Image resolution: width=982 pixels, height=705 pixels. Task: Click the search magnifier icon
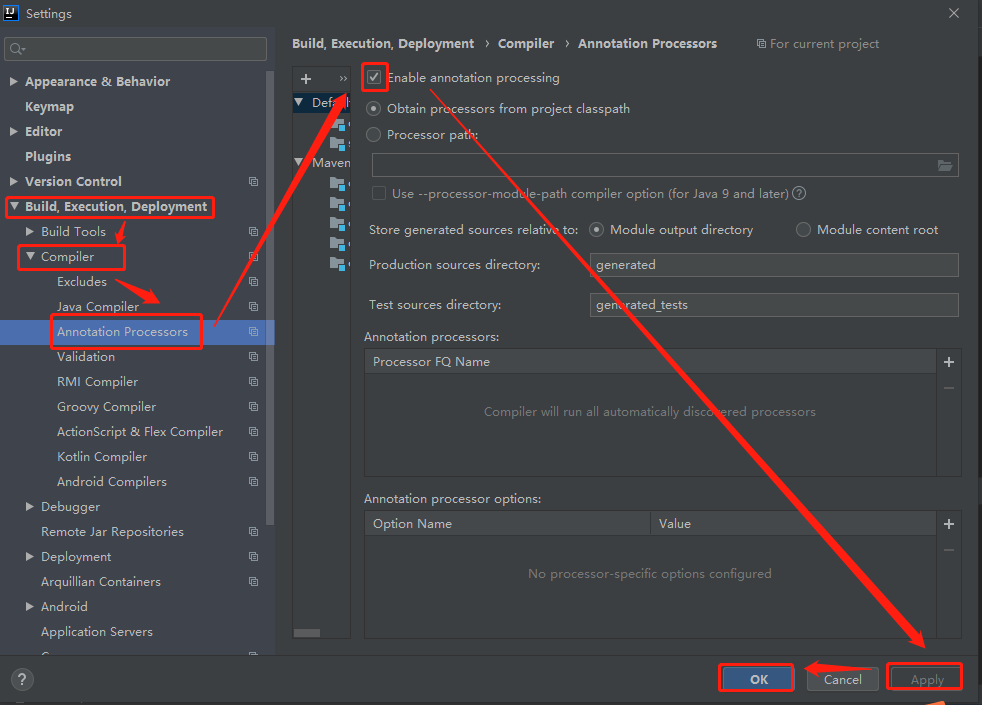point(17,49)
